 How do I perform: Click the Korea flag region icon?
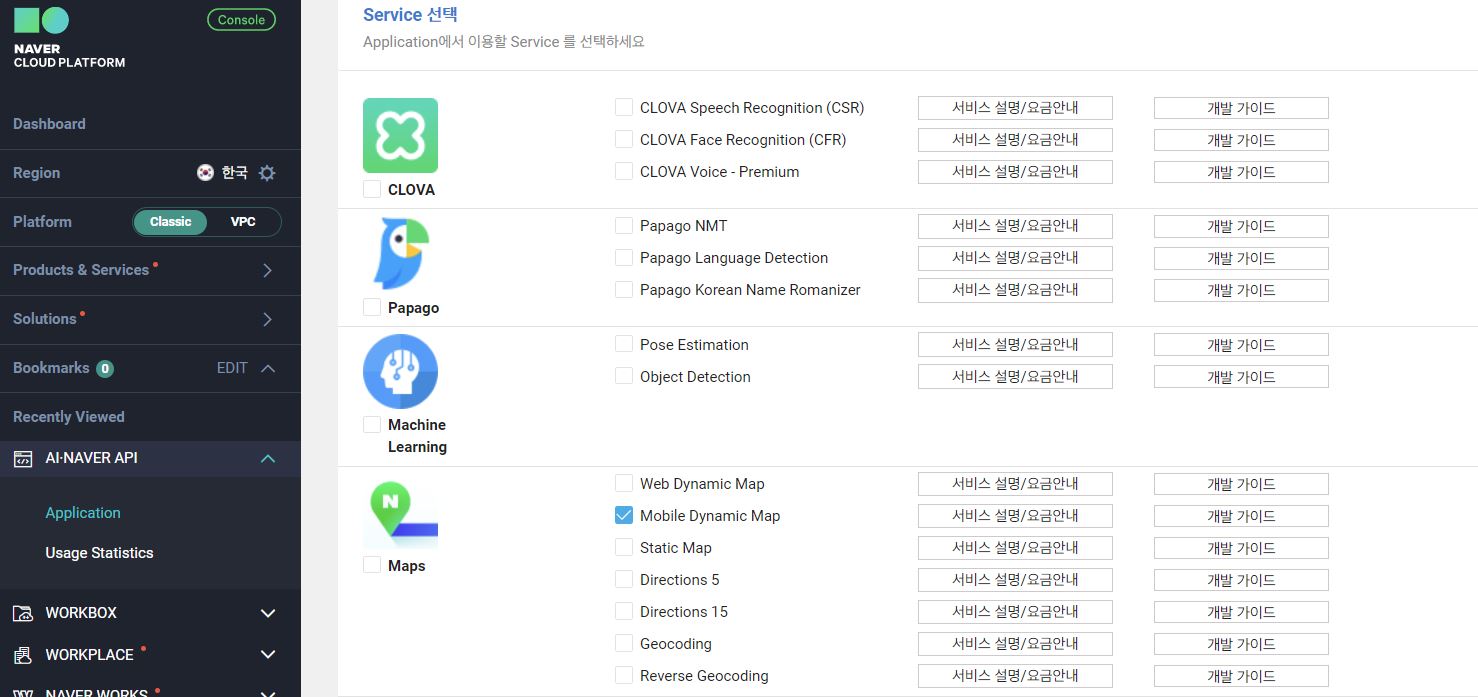205,173
